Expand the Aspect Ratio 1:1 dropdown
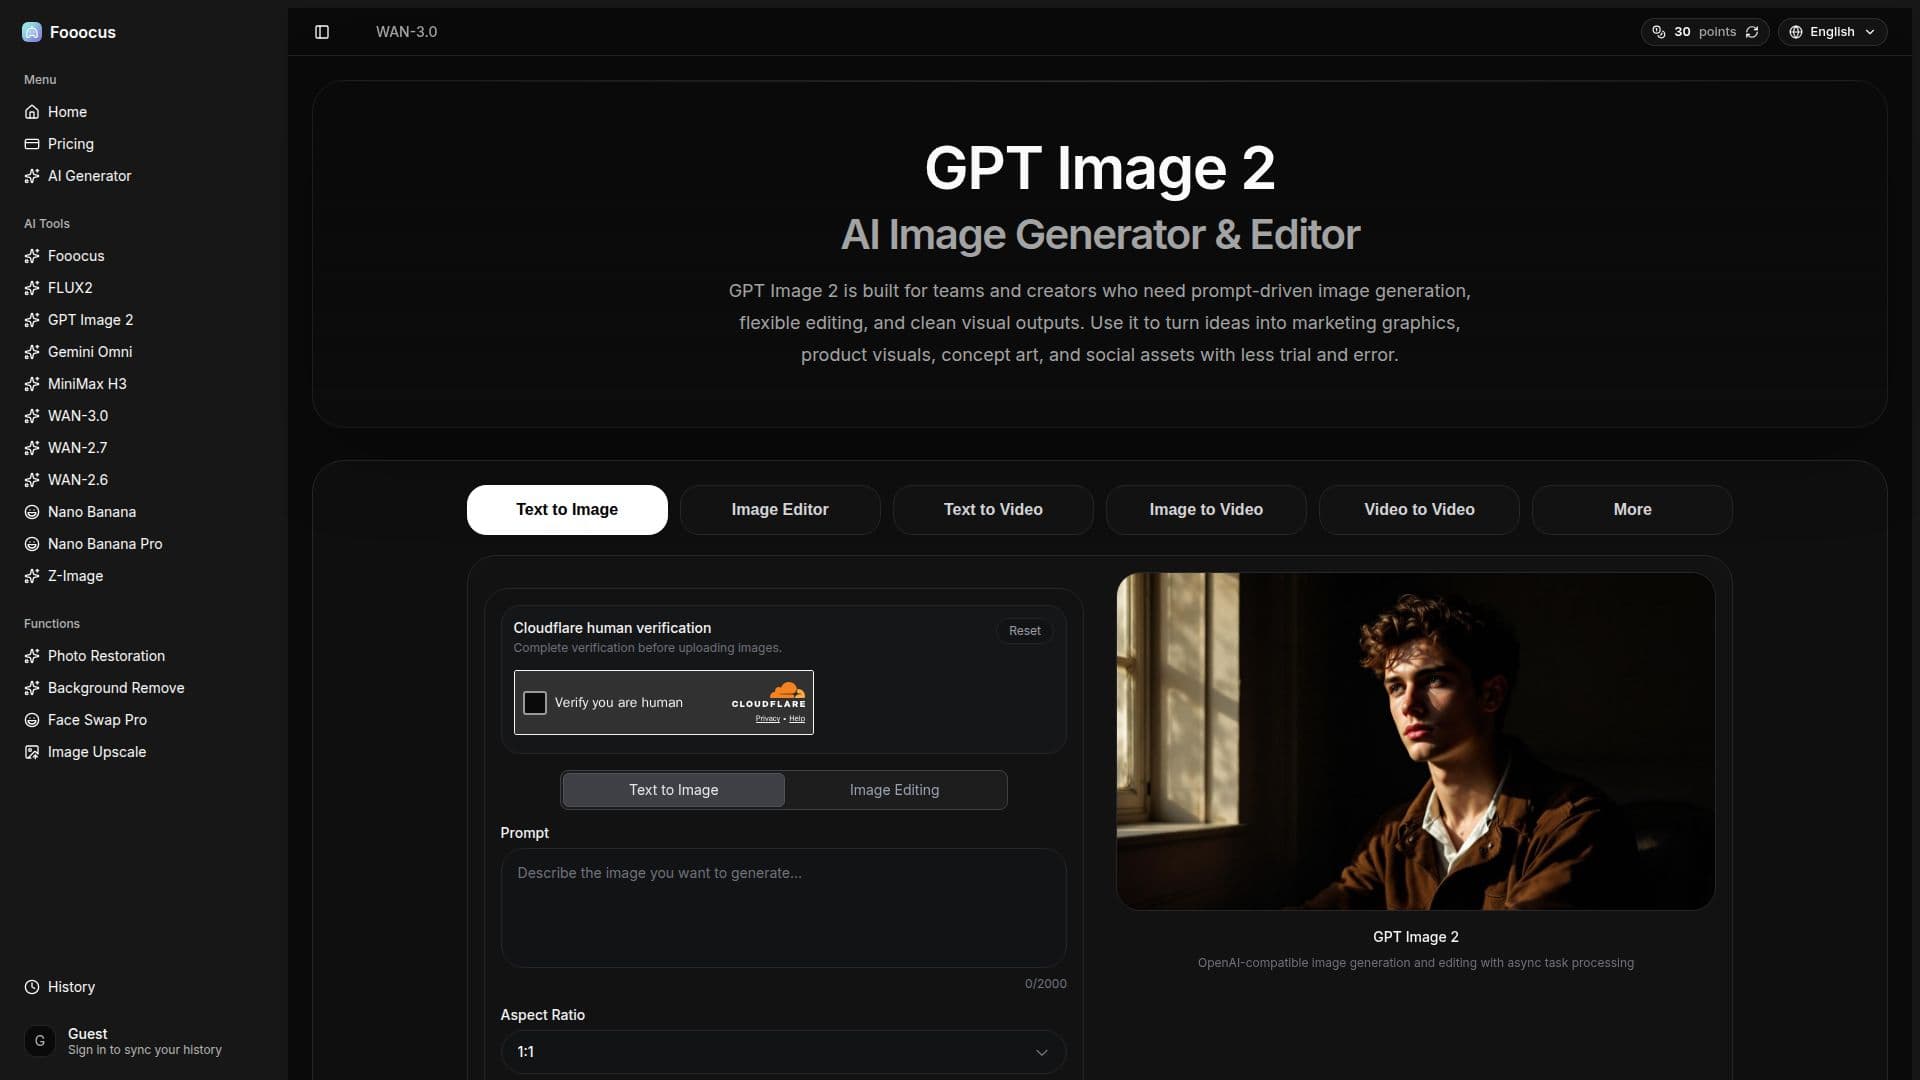Screen dimensions: 1920x1080 tap(783, 1052)
